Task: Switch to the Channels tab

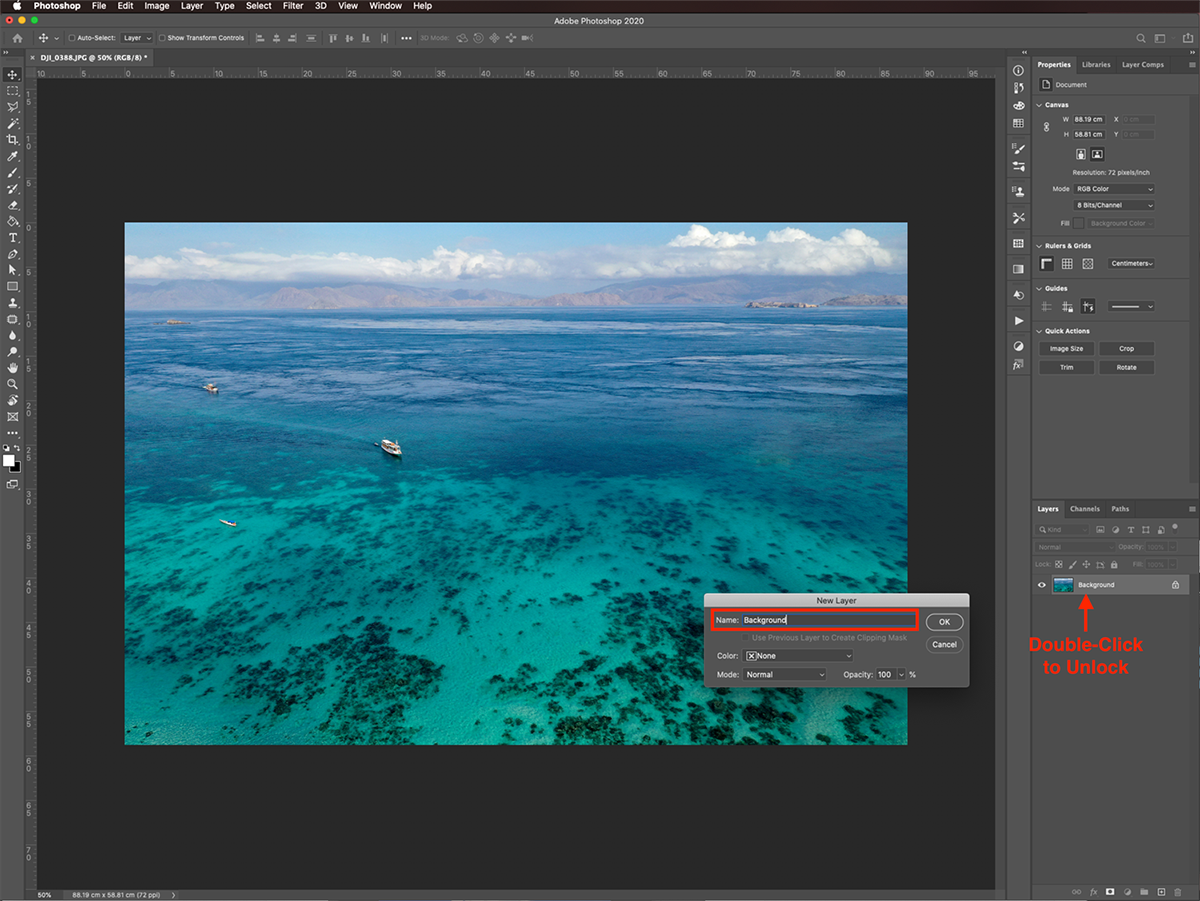Action: 1084,509
